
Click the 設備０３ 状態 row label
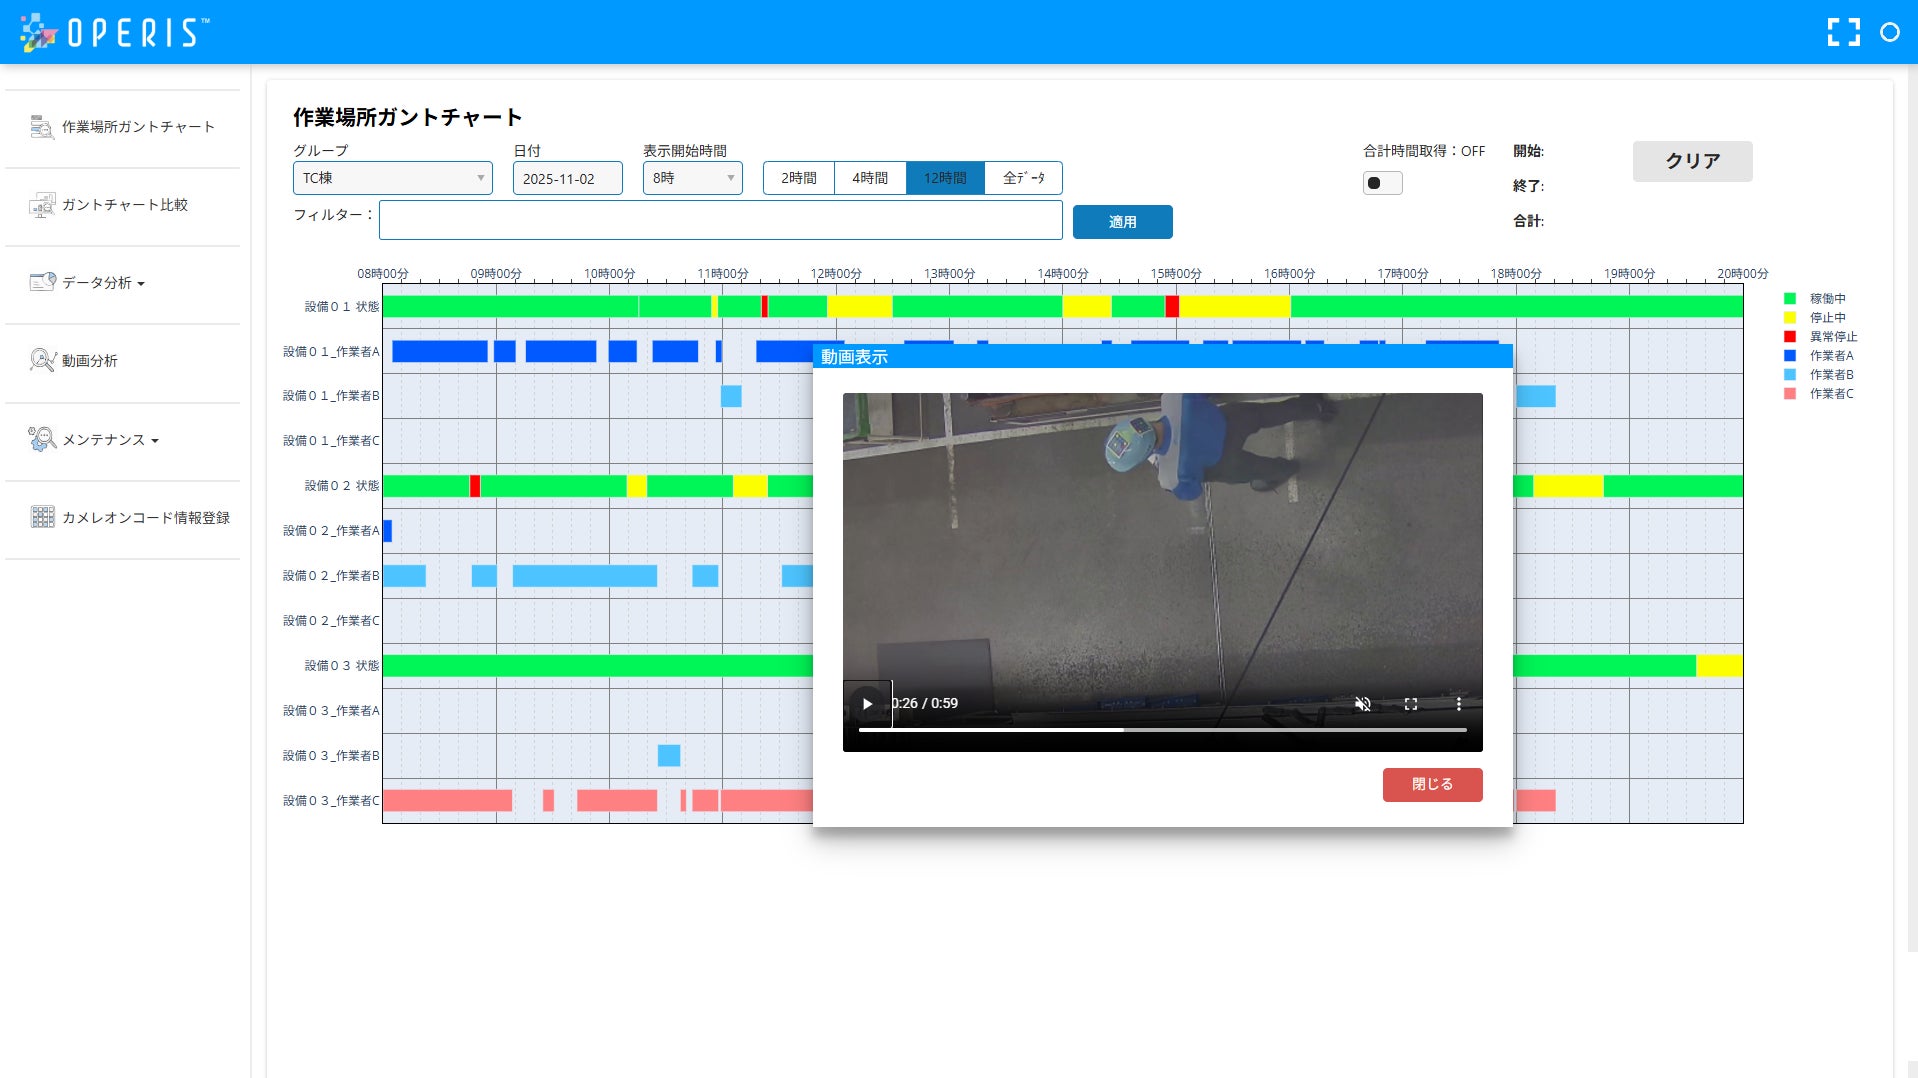[341, 666]
